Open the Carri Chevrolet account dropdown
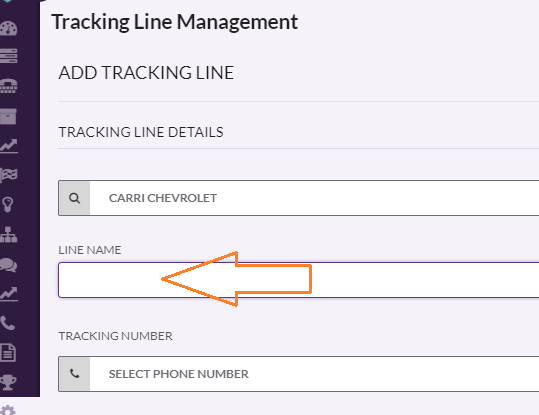 tap(314, 198)
